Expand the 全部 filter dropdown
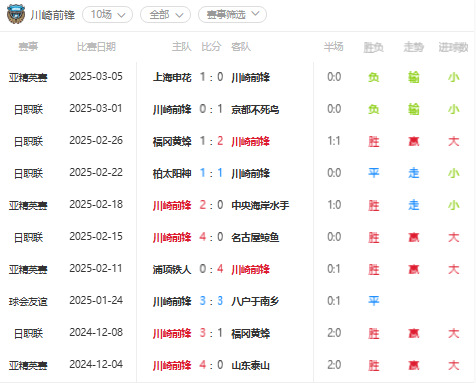This screenshot has height=383, width=476. coord(165,15)
